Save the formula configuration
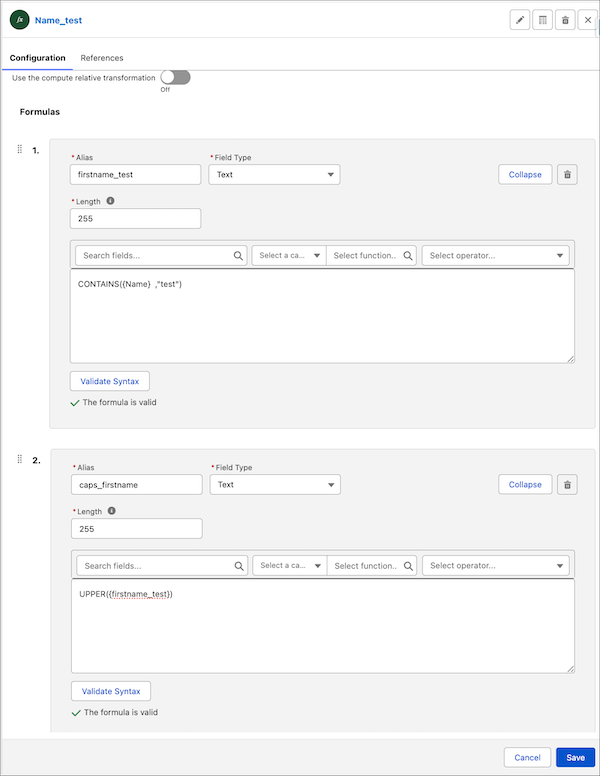The image size is (600, 776). (x=576, y=757)
